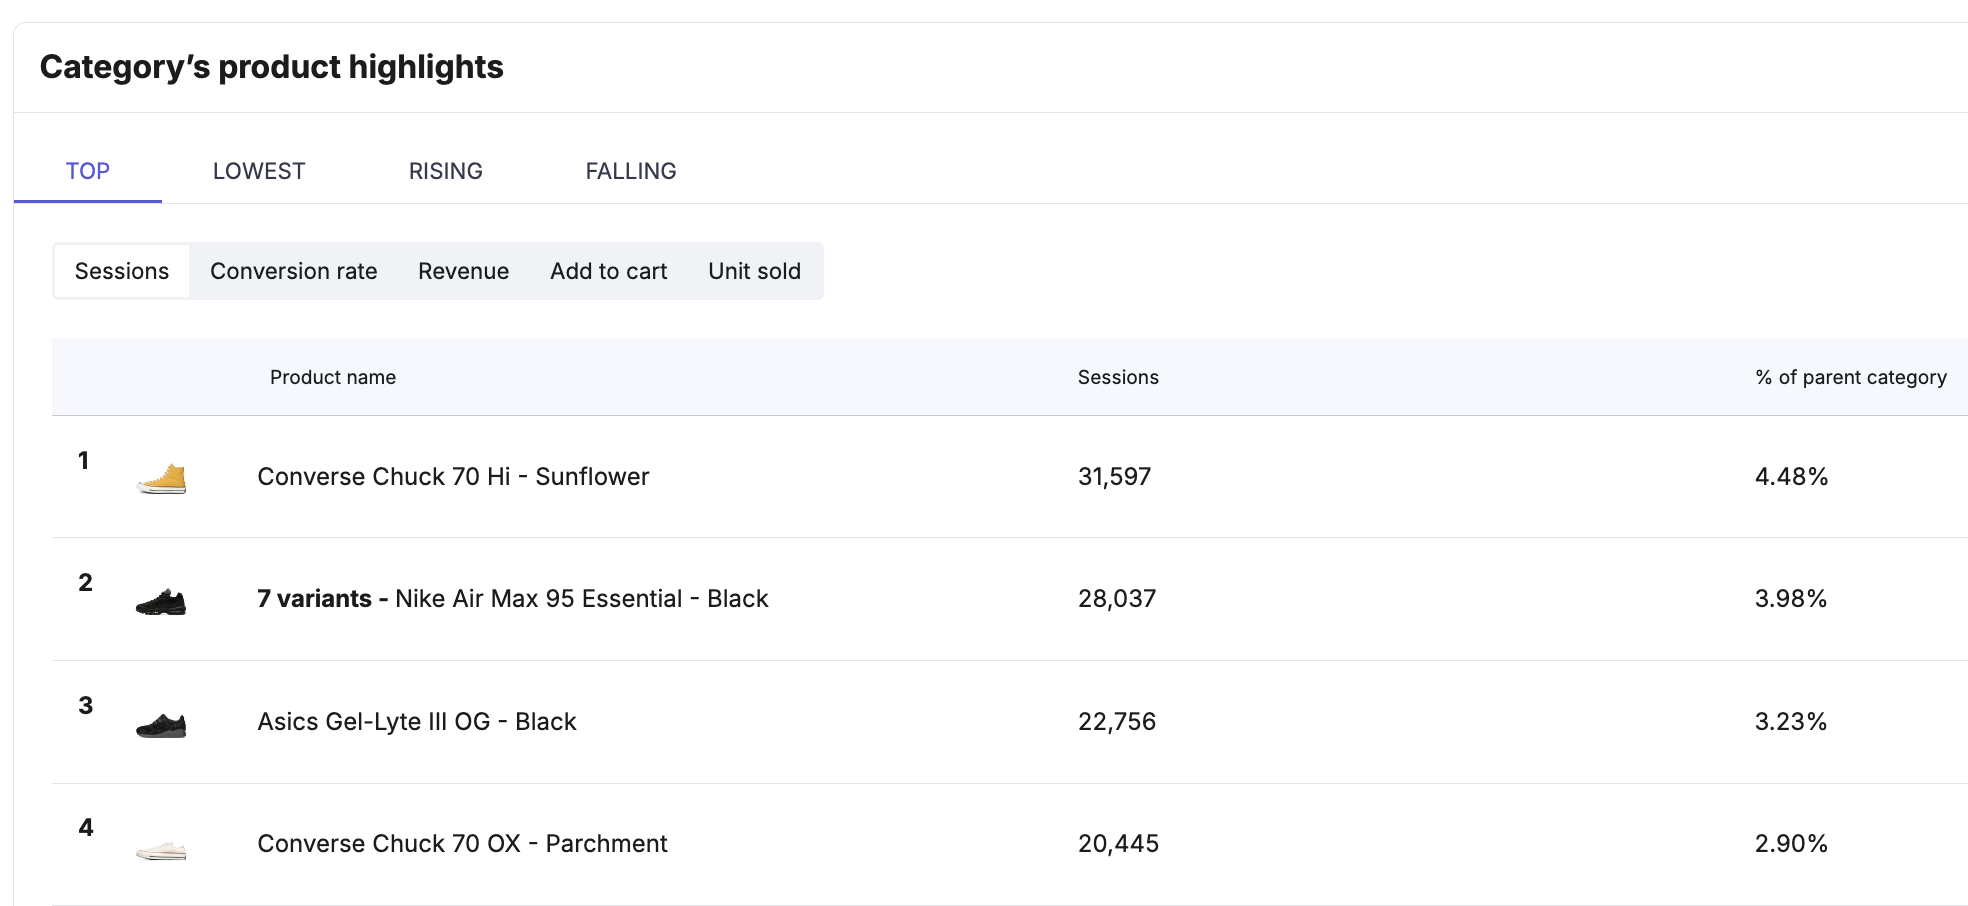The width and height of the screenshot is (1968, 906).
Task: Click the 28,037 sessions value
Action: pos(1117,599)
